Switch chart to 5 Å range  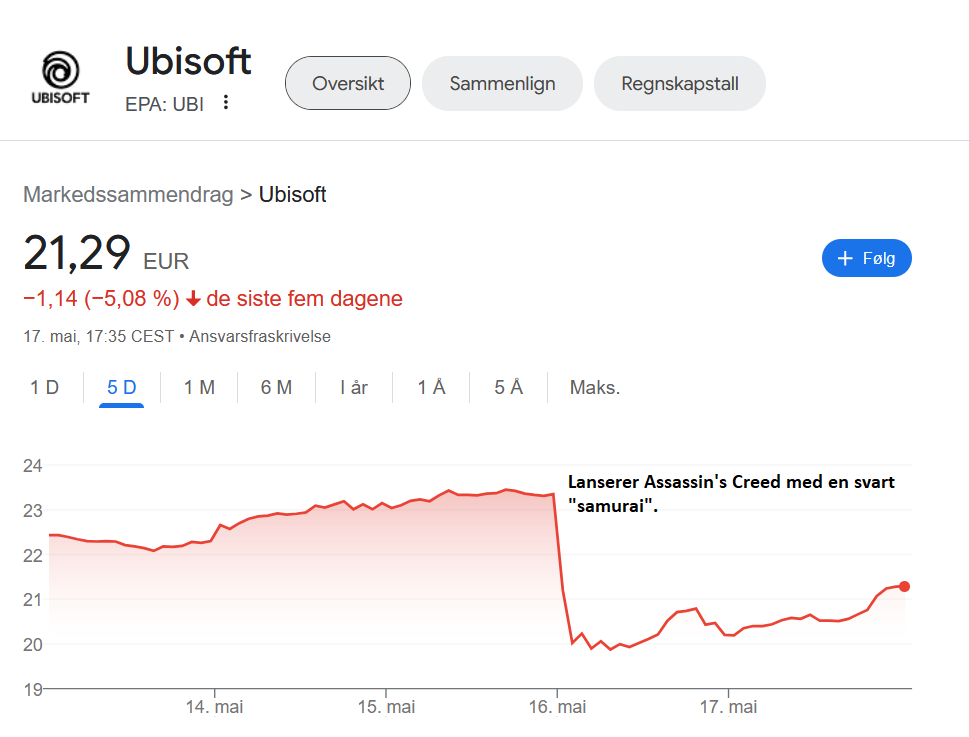509,387
